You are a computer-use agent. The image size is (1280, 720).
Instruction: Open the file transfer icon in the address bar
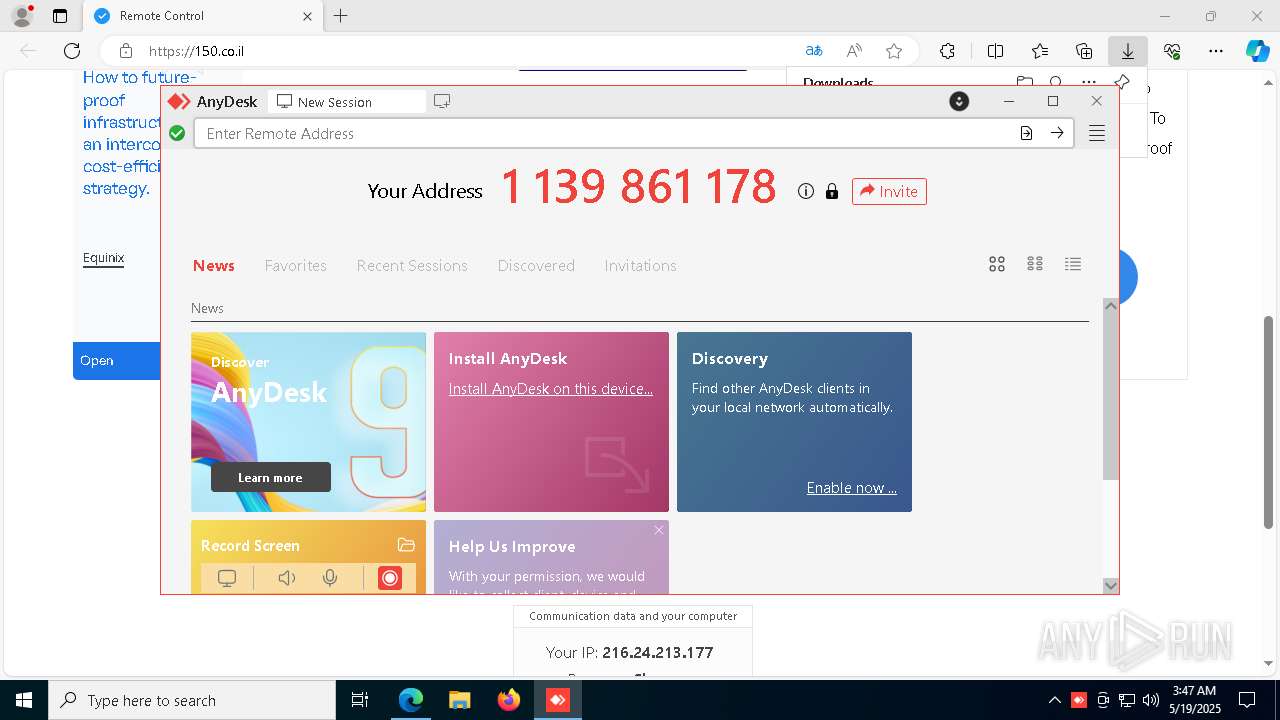pyautogui.click(x=1026, y=133)
